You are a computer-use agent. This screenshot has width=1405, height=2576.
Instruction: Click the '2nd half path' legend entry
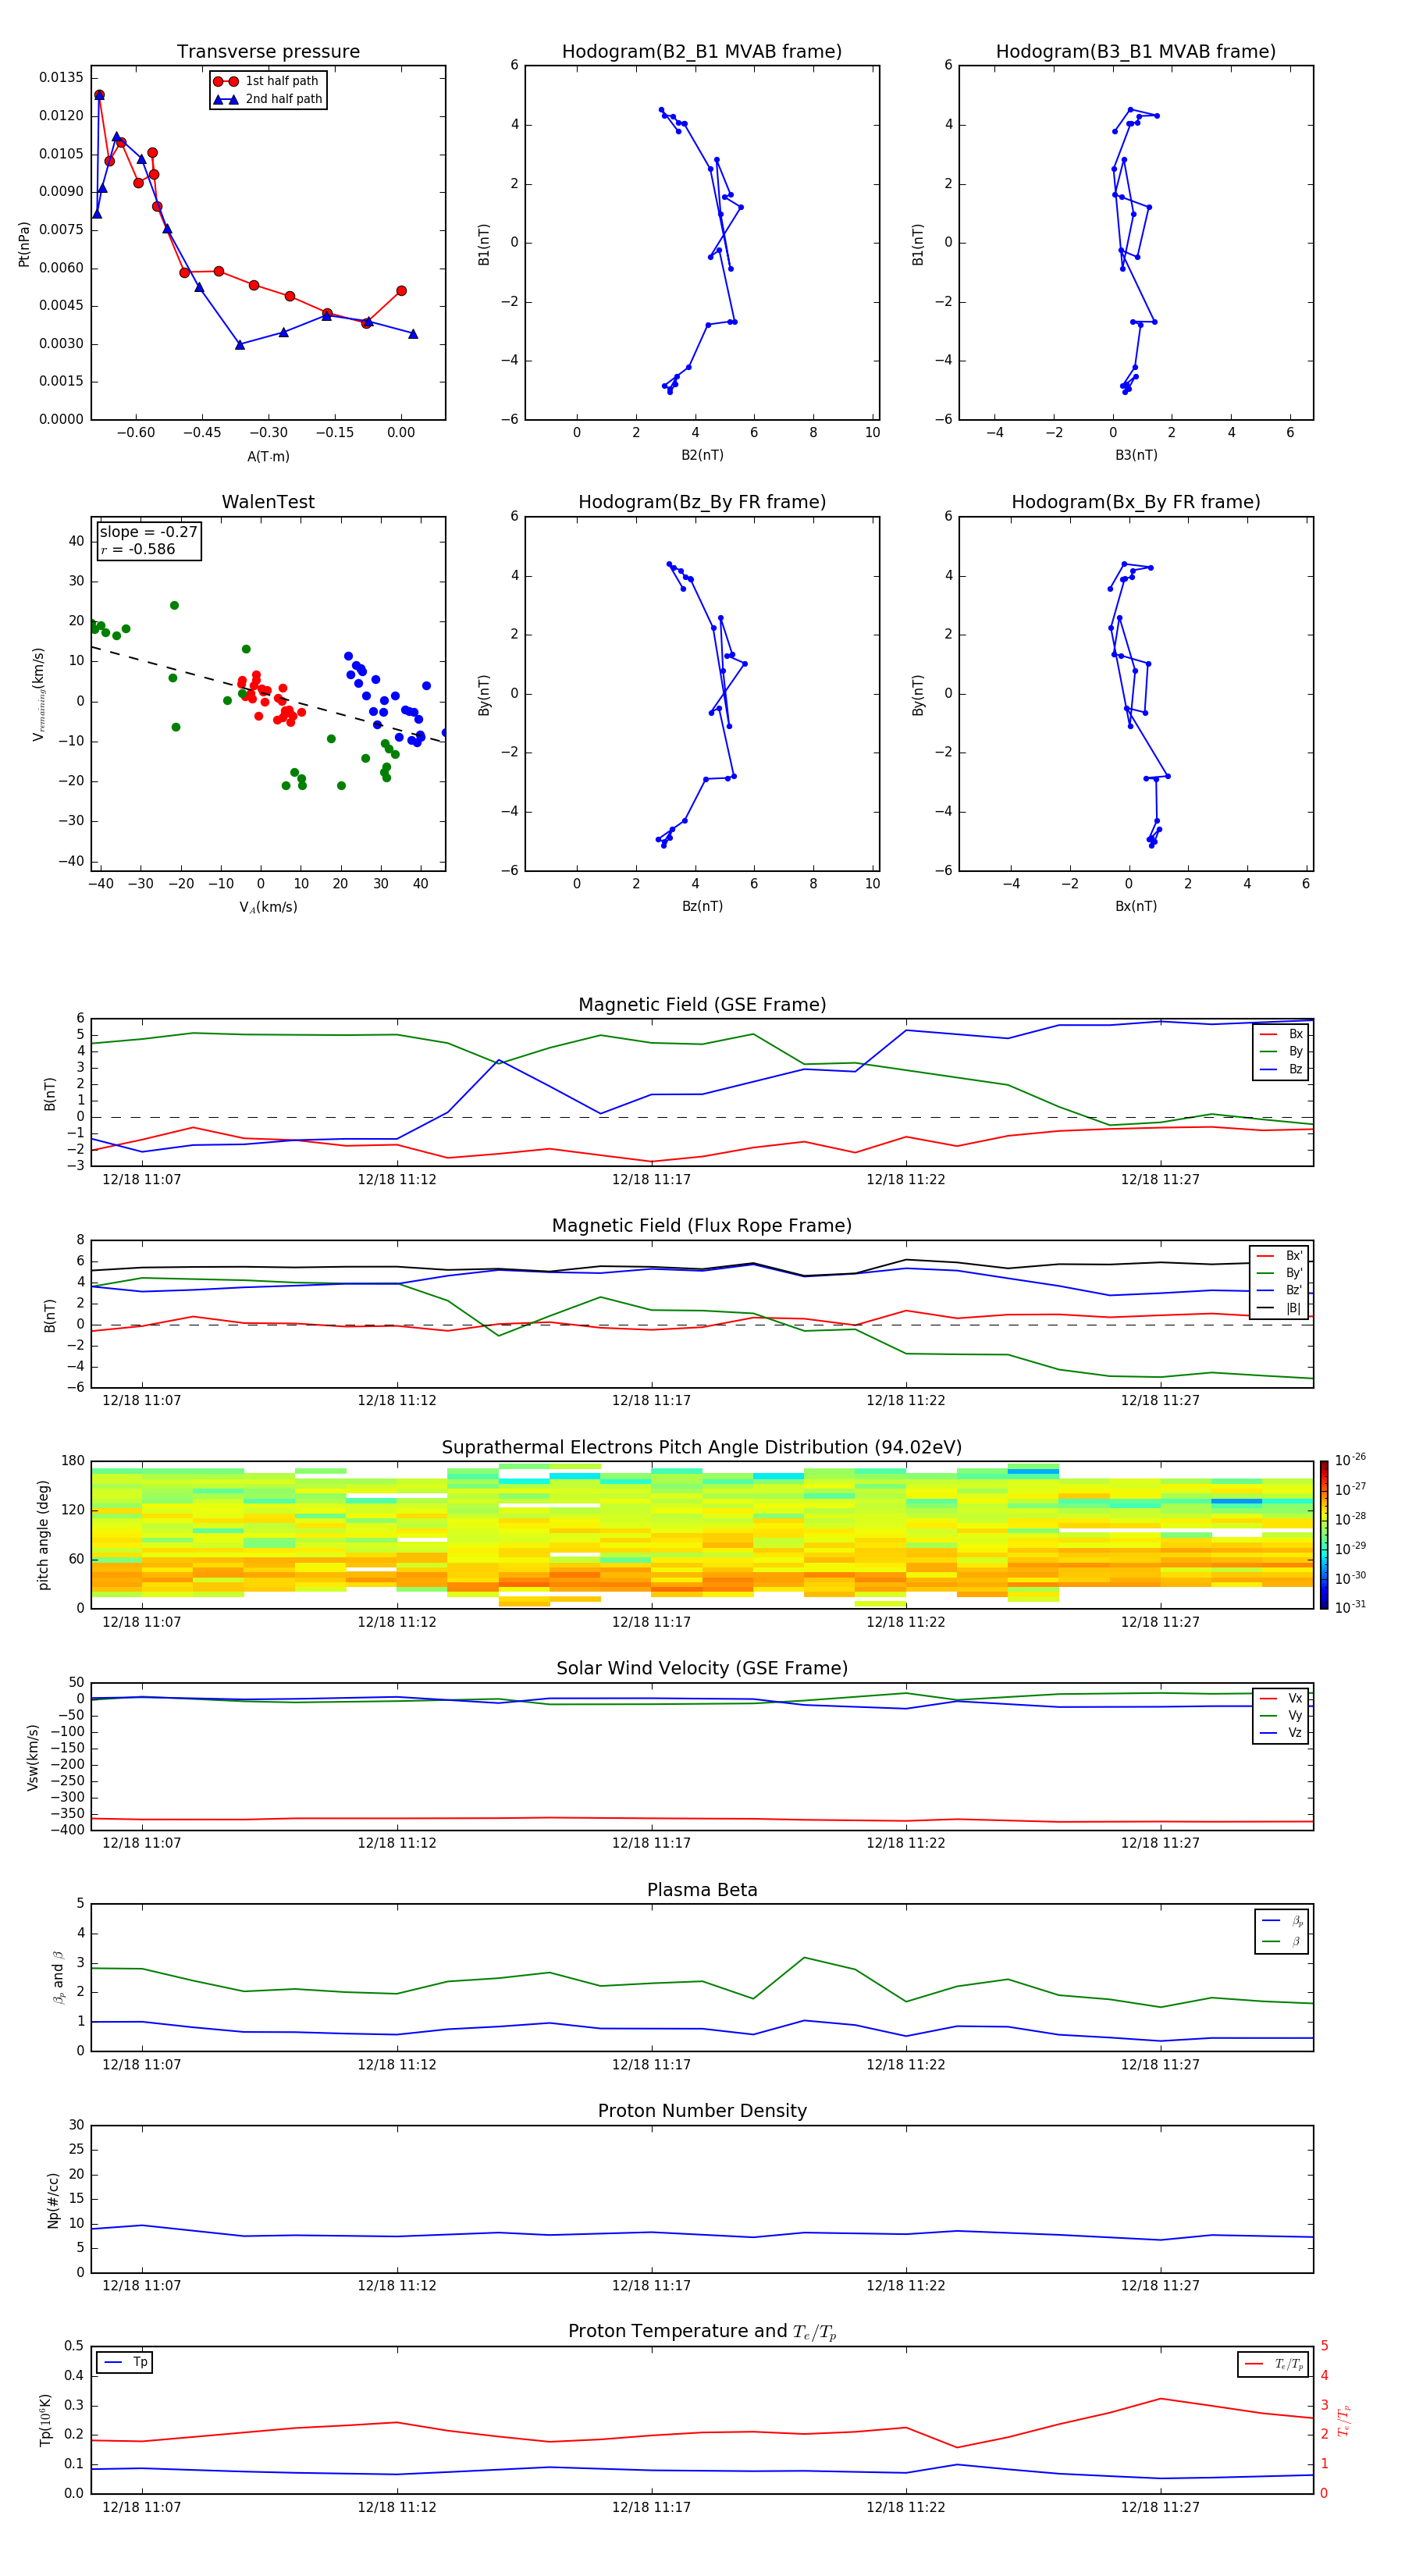tap(268, 99)
